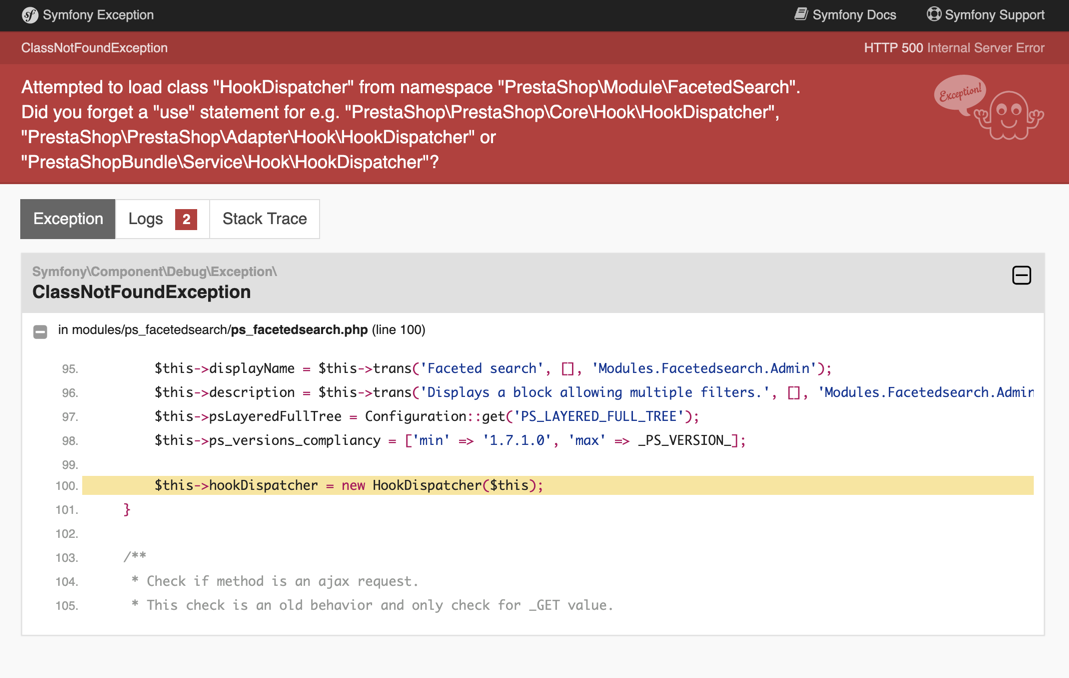Viewport: 1069px width, 678px height.
Task: Click the Symfony Docs book icon
Action: point(801,14)
